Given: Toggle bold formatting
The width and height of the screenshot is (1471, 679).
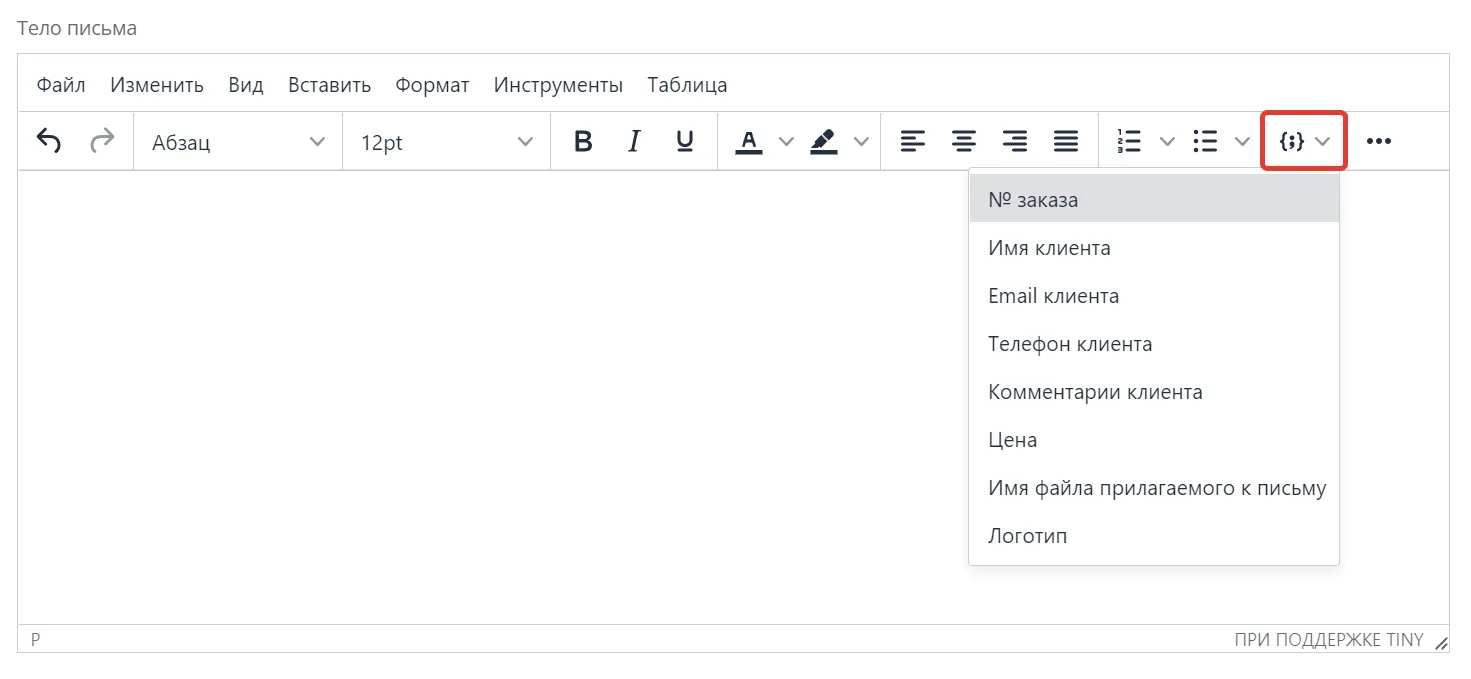Looking at the screenshot, I should (584, 141).
